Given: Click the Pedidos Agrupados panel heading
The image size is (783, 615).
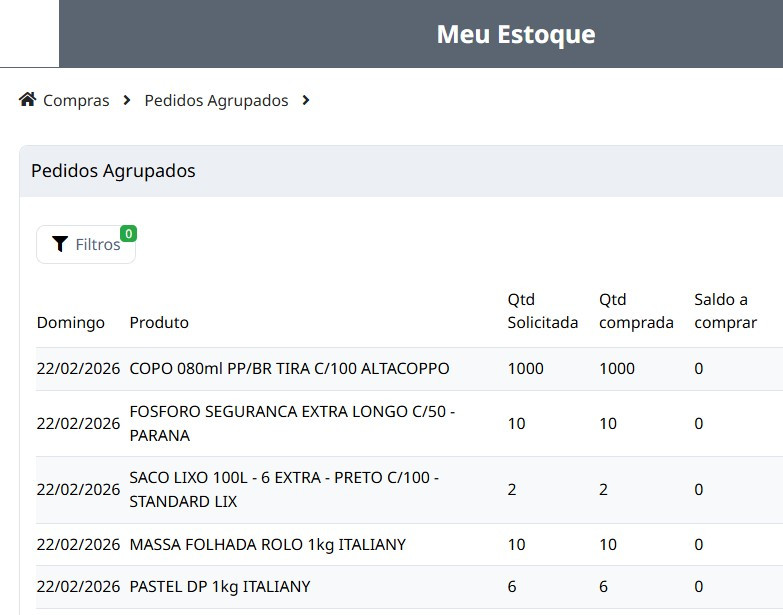Looking at the screenshot, I should pos(113,171).
